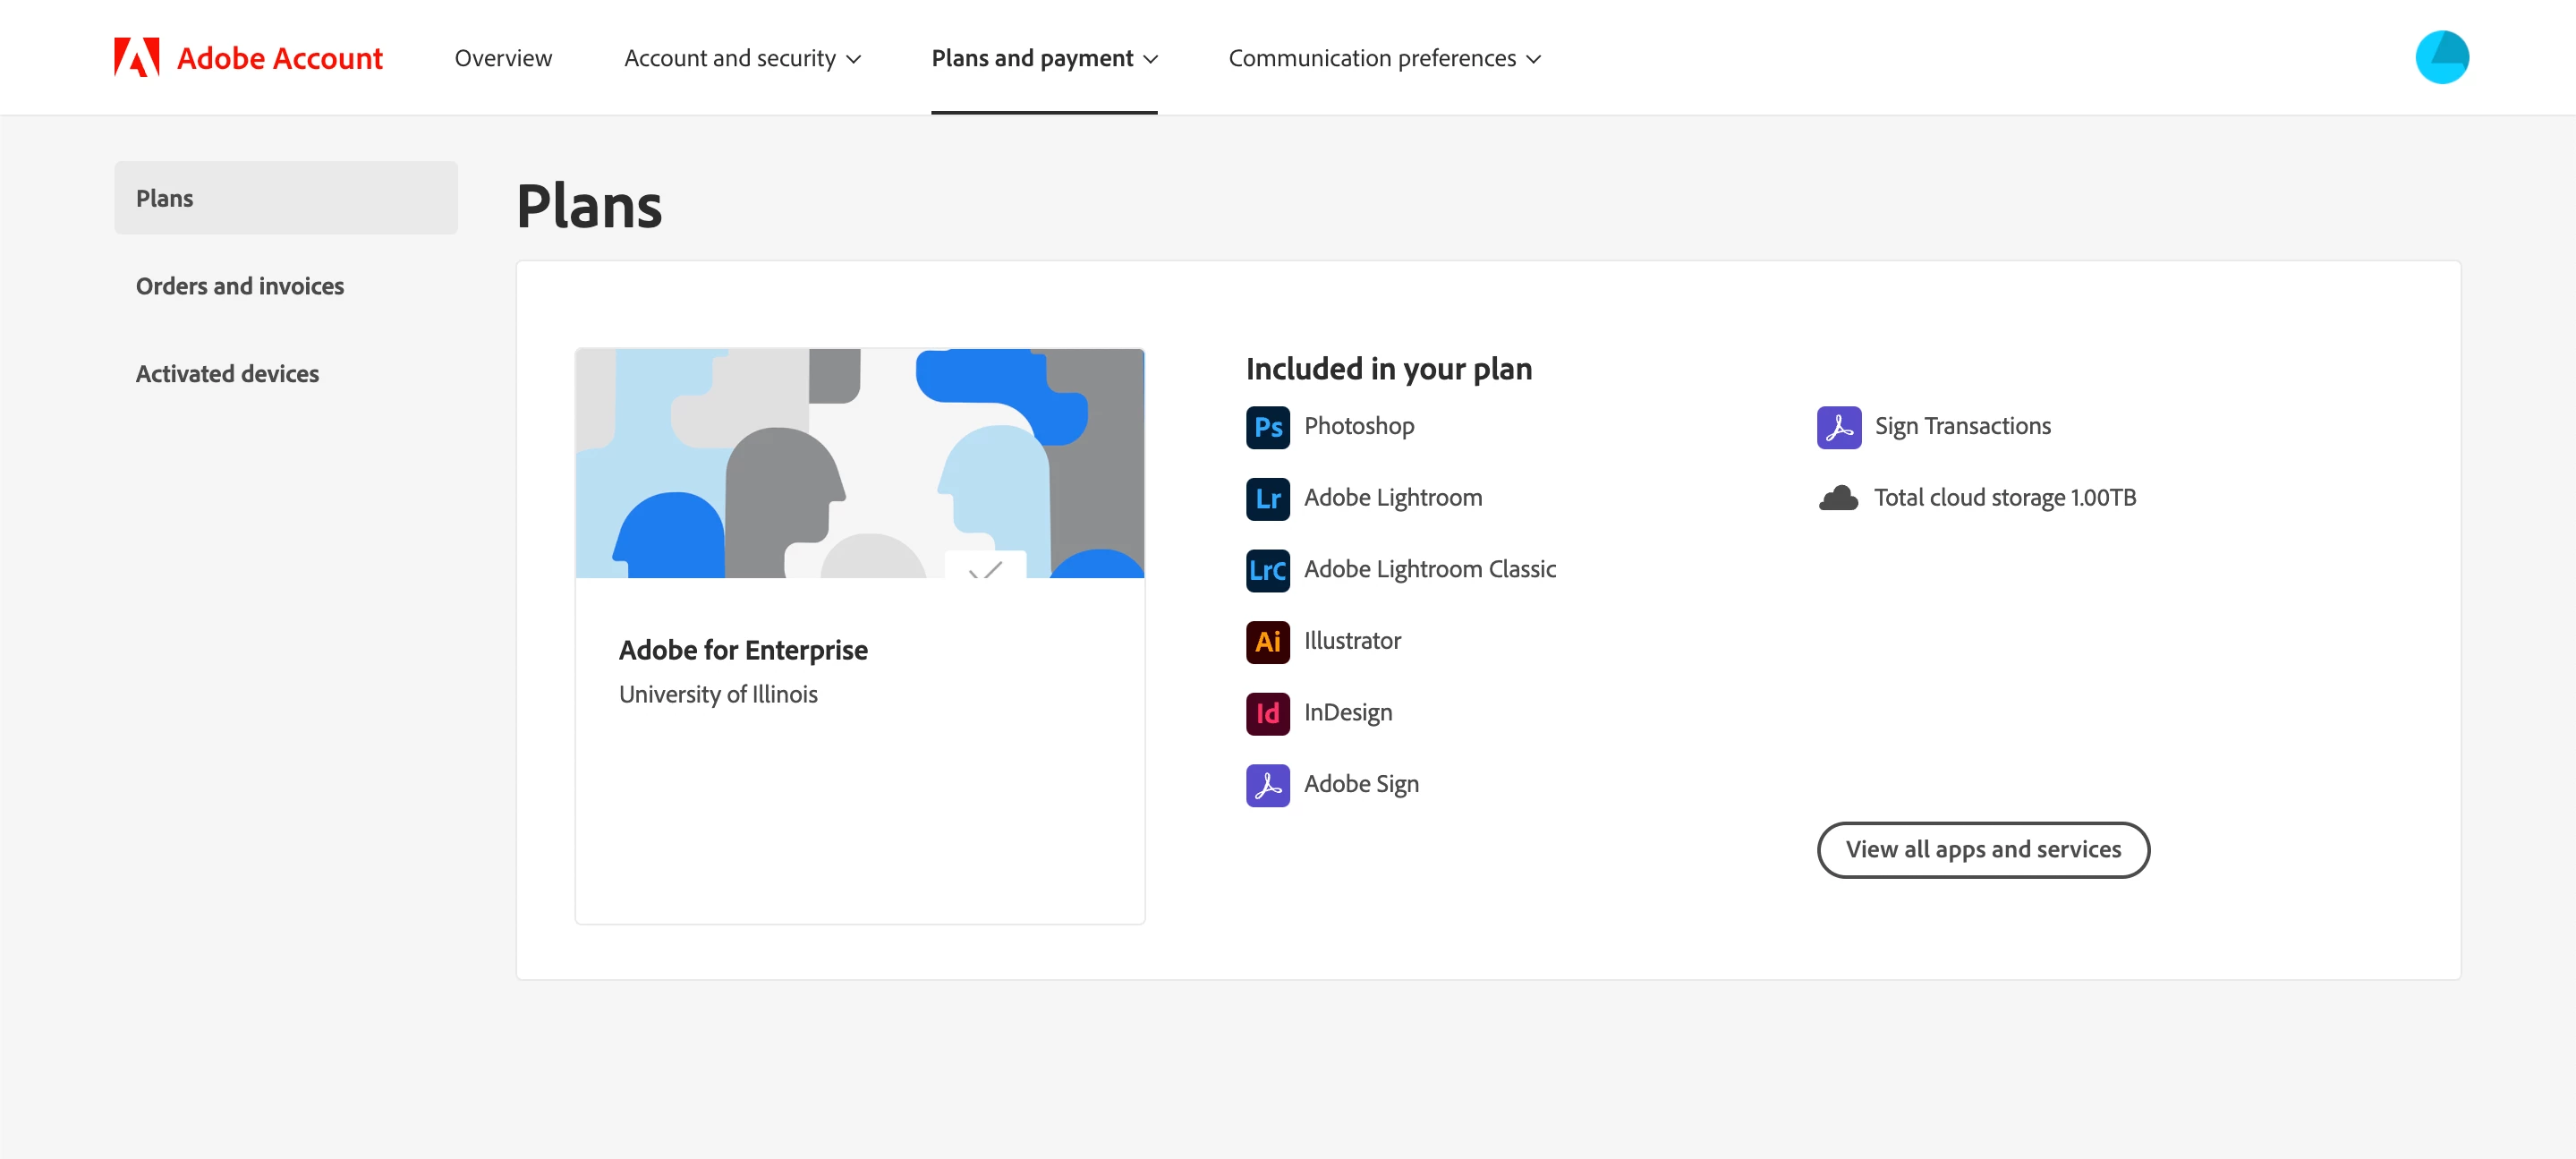Viewport: 2576px width, 1159px height.
Task: Expand Plans and payment dropdown
Action: point(1044,59)
